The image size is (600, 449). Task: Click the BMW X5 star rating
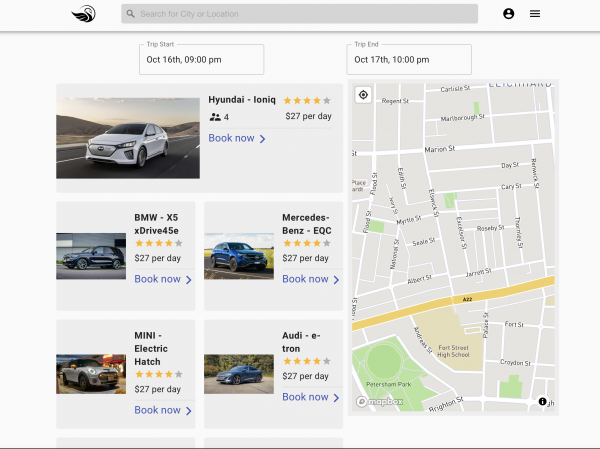click(158, 243)
